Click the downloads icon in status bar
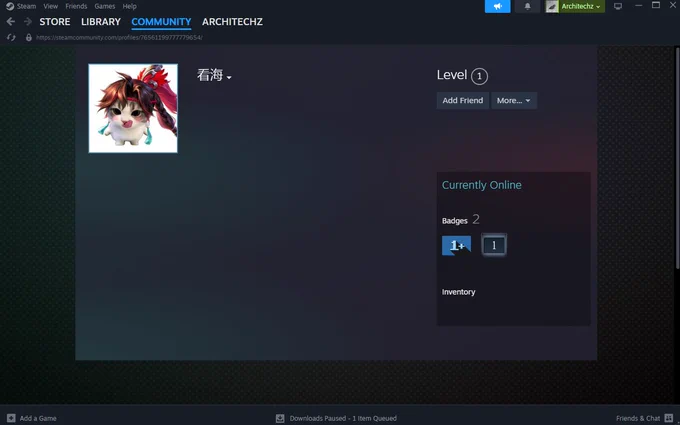680x425 pixels. [x=280, y=418]
